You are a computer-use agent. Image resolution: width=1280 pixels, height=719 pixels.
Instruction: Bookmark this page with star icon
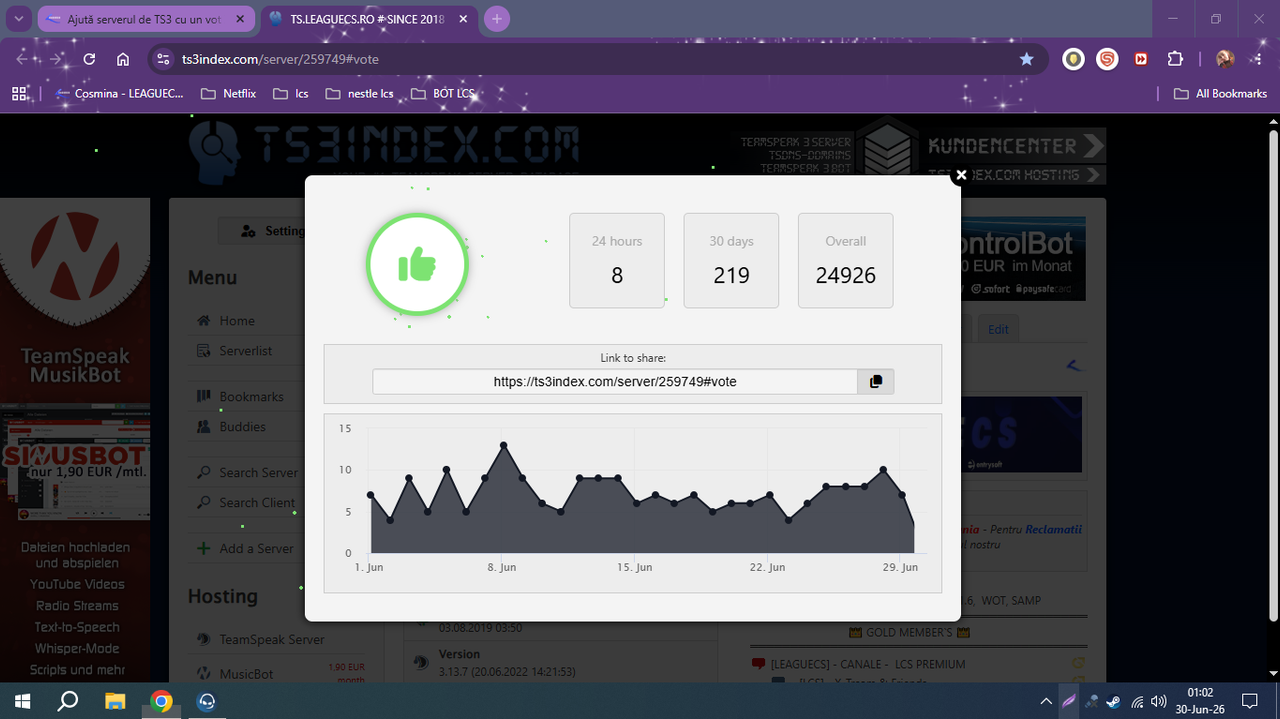(x=1026, y=59)
